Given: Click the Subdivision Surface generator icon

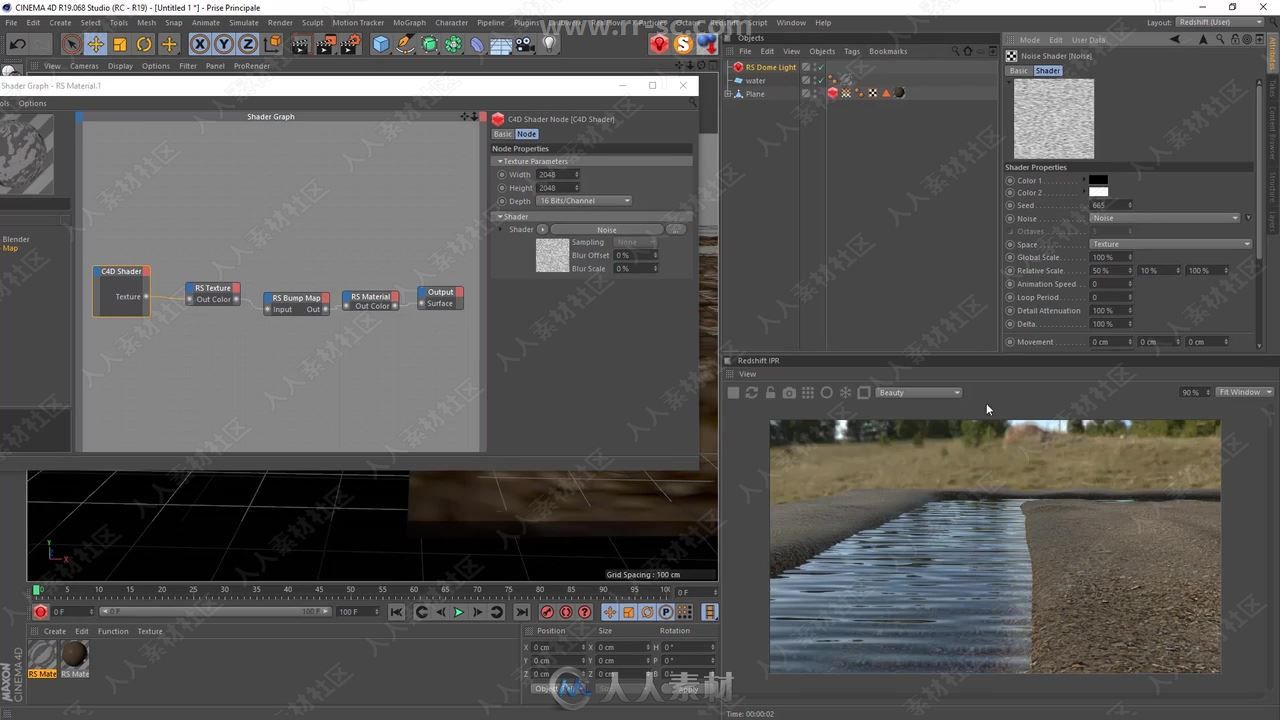Looking at the screenshot, I should click(429, 44).
